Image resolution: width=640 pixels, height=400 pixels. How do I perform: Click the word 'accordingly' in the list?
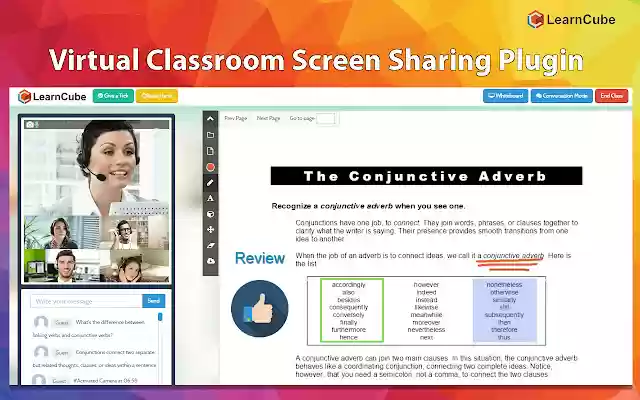[x=349, y=285]
